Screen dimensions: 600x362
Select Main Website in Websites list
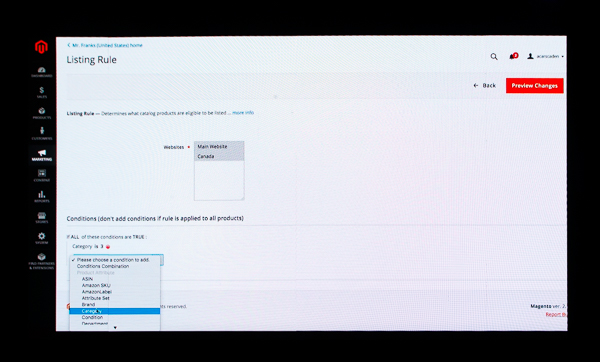(219, 147)
